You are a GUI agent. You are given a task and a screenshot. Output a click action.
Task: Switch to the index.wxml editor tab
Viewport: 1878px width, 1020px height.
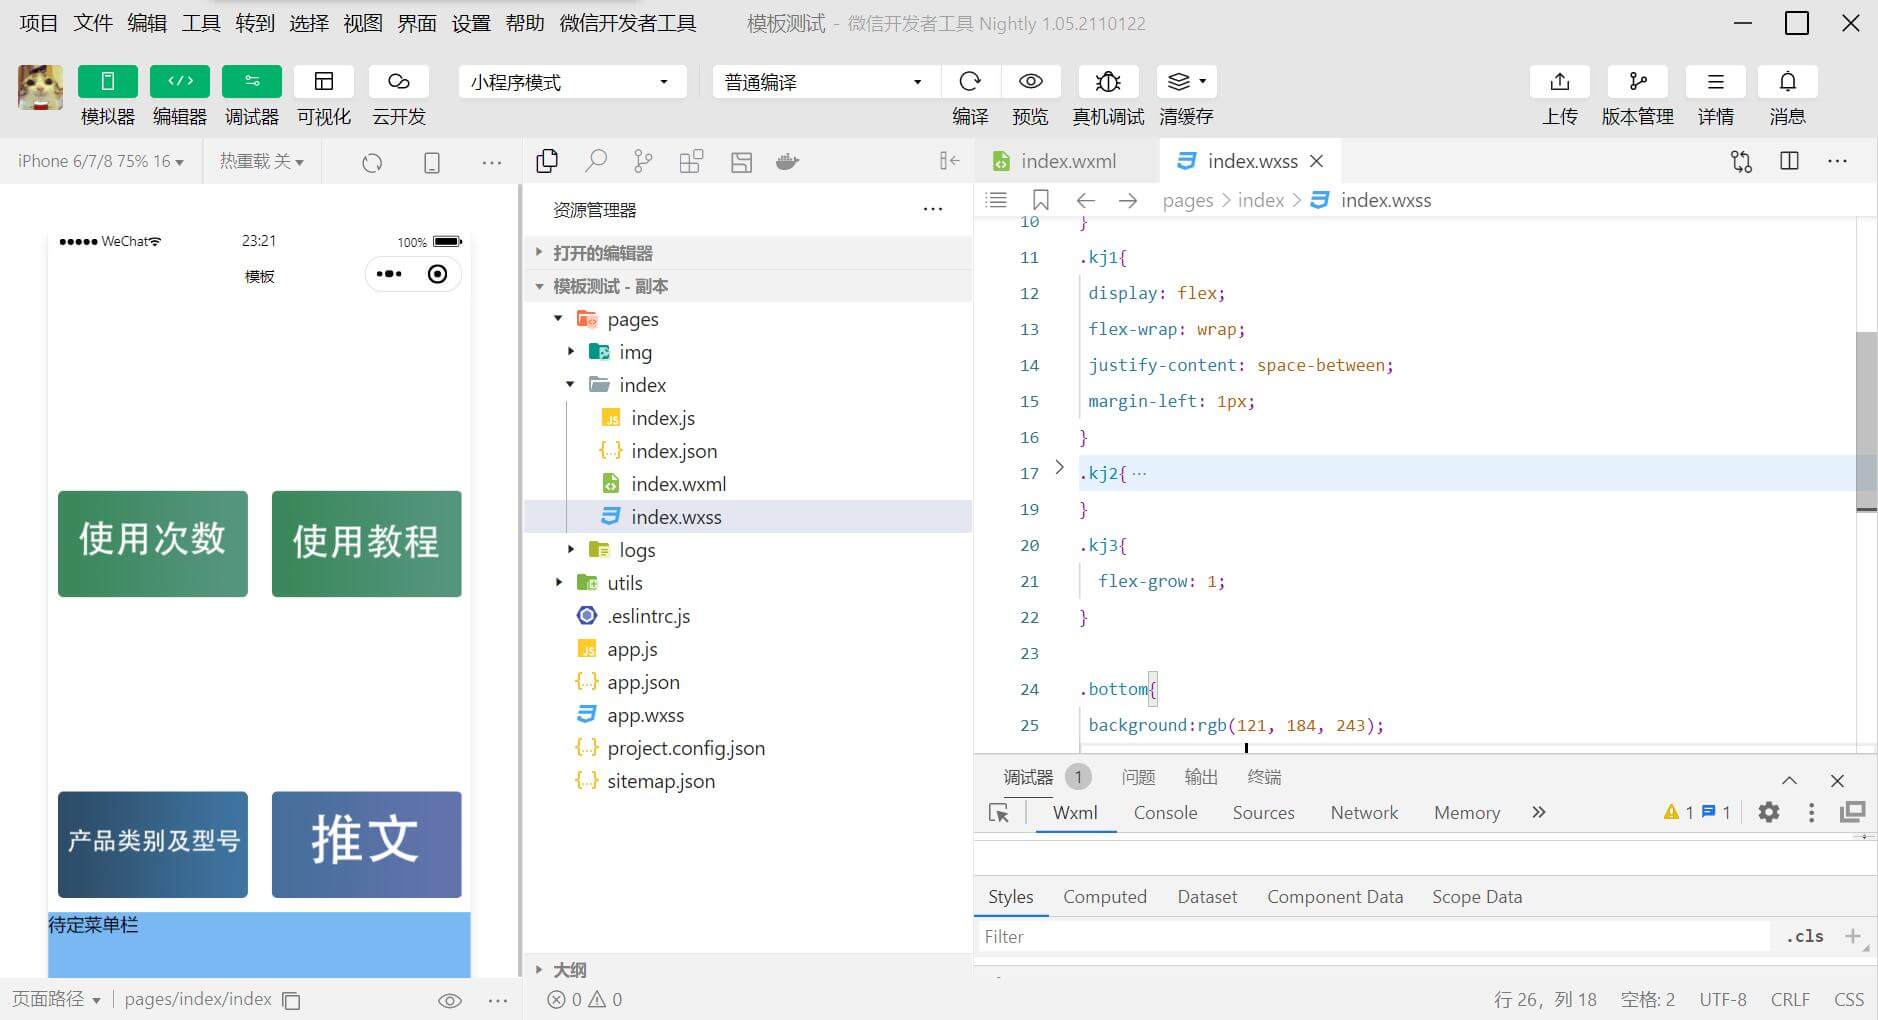click(1067, 161)
